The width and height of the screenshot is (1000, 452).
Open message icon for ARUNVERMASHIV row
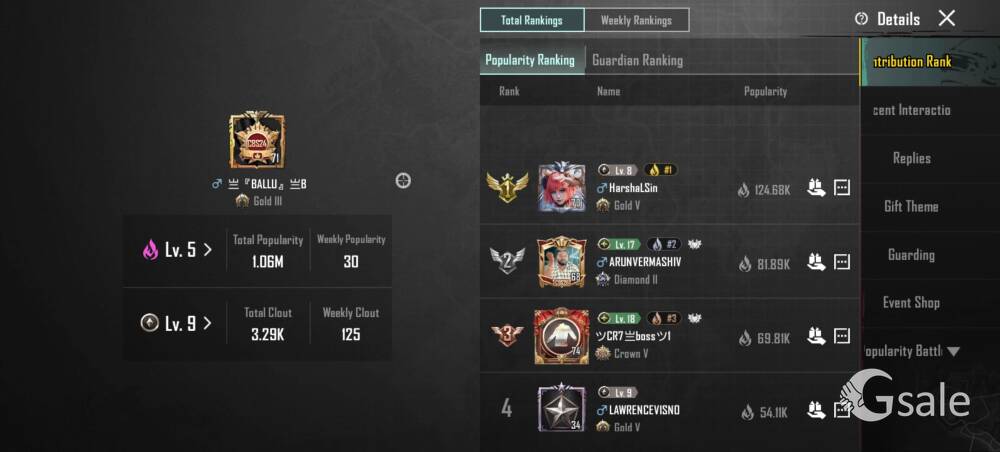pyautogui.click(x=842, y=262)
